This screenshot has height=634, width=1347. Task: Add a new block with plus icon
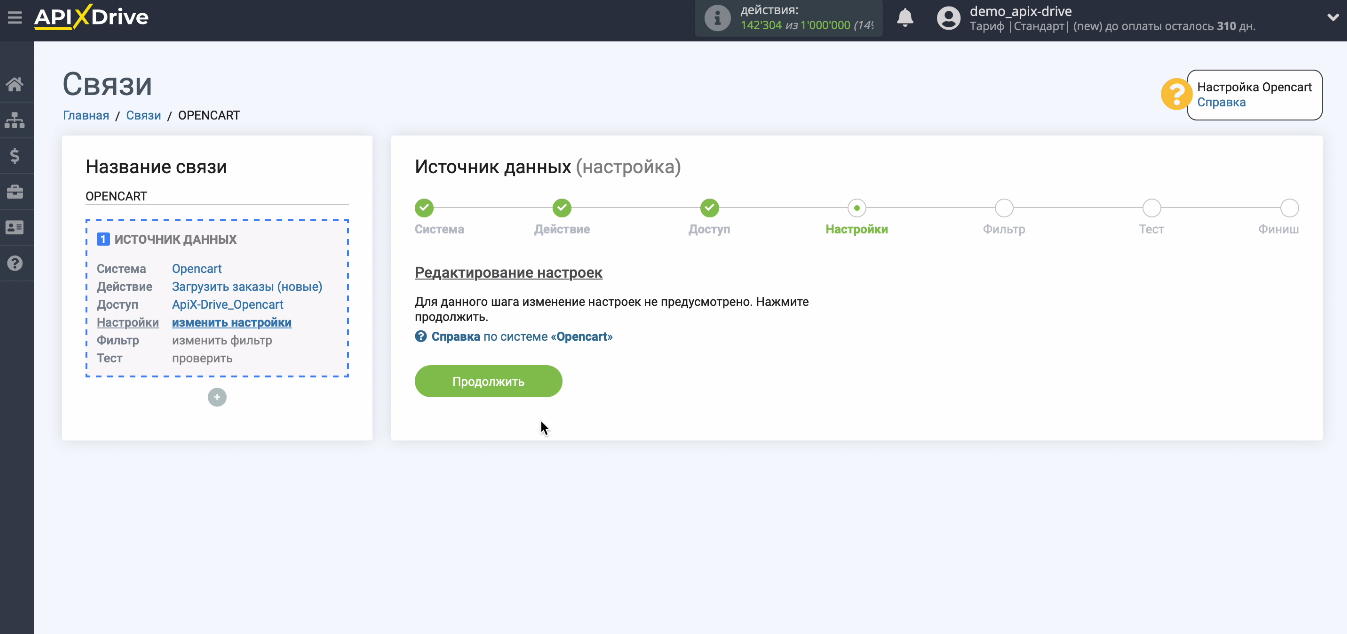click(217, 397)
